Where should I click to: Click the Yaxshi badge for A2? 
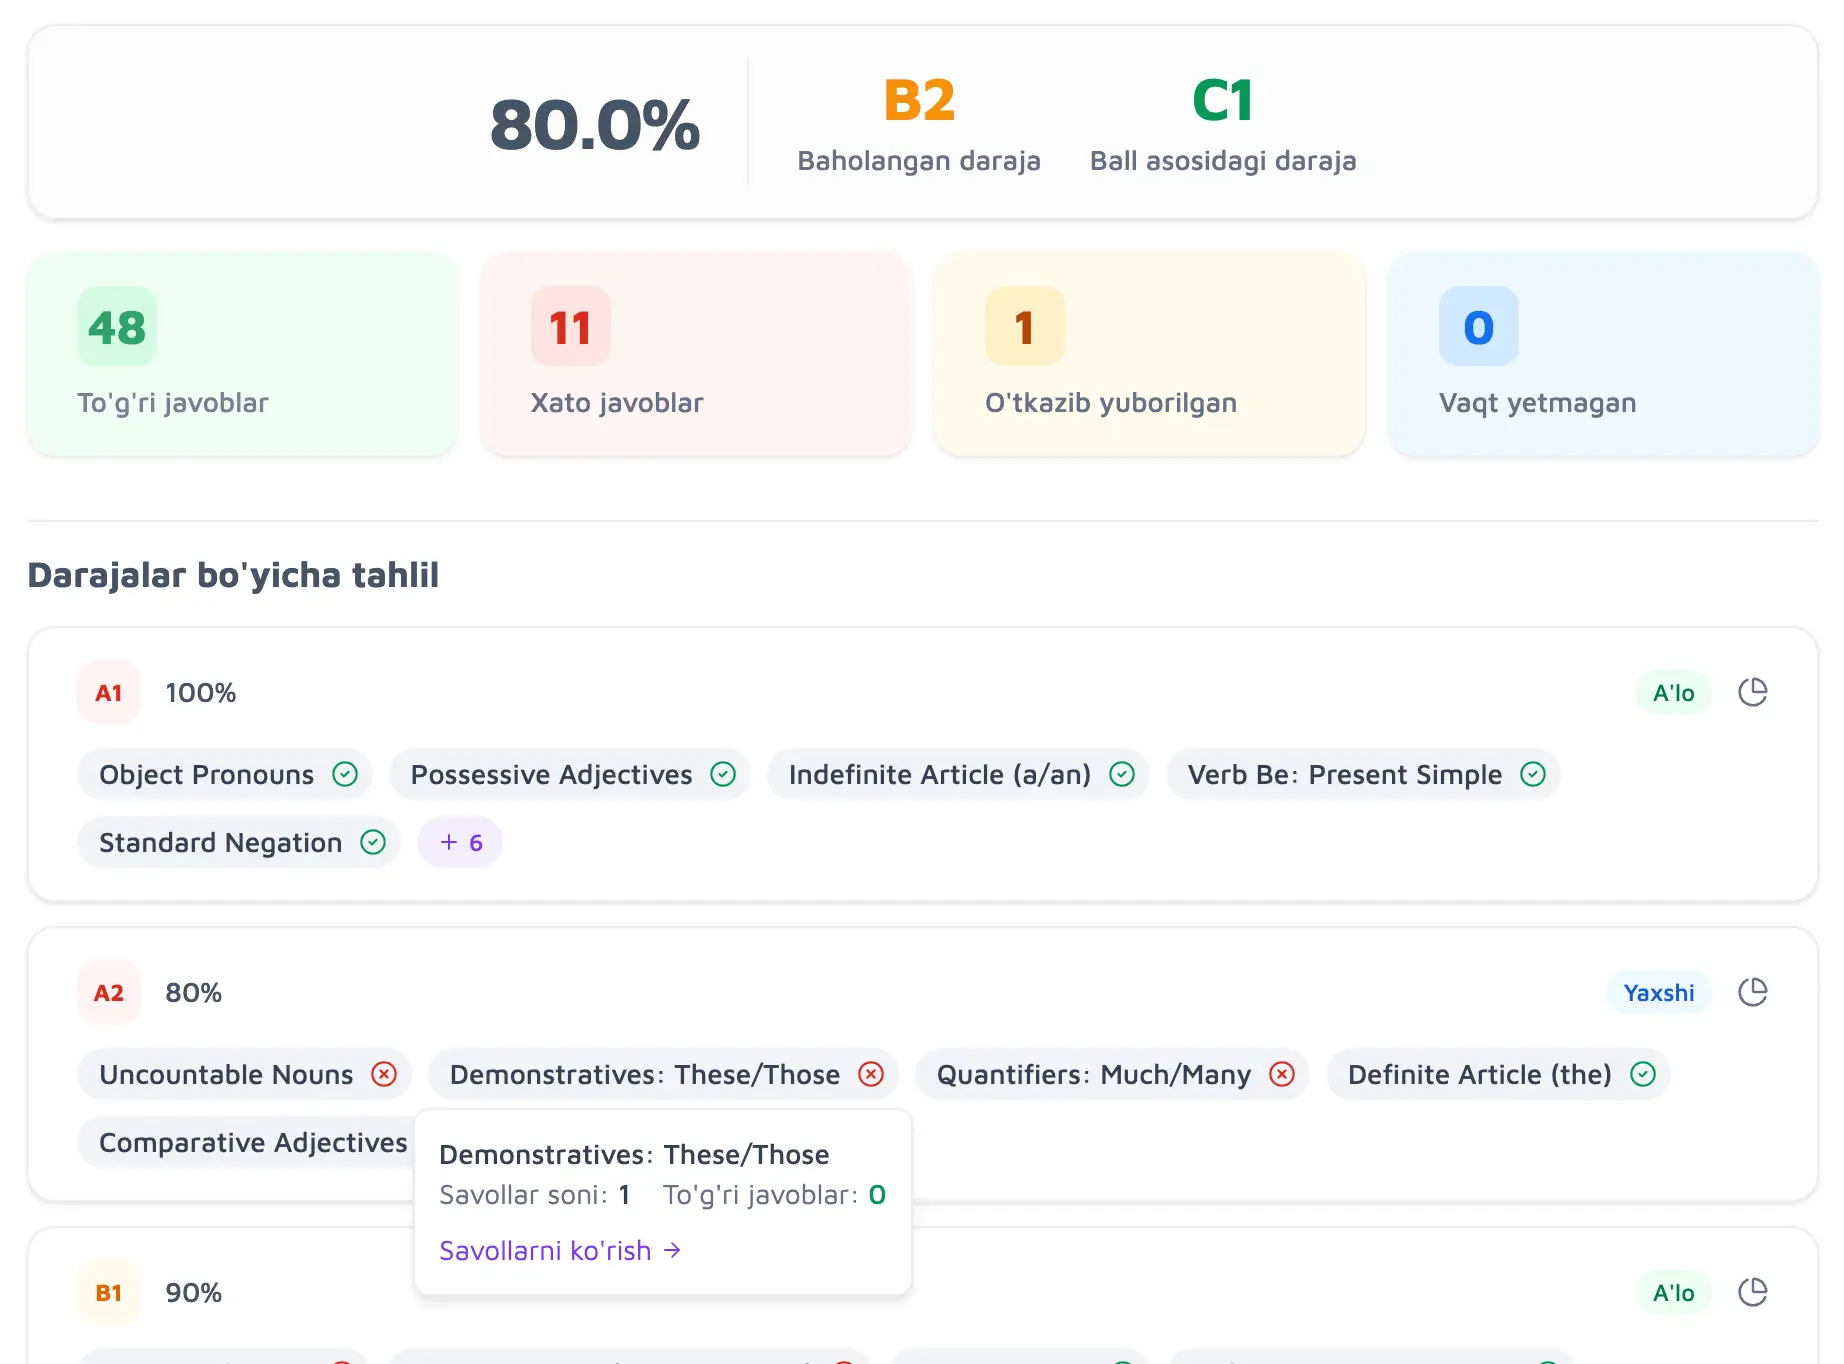1658,992
